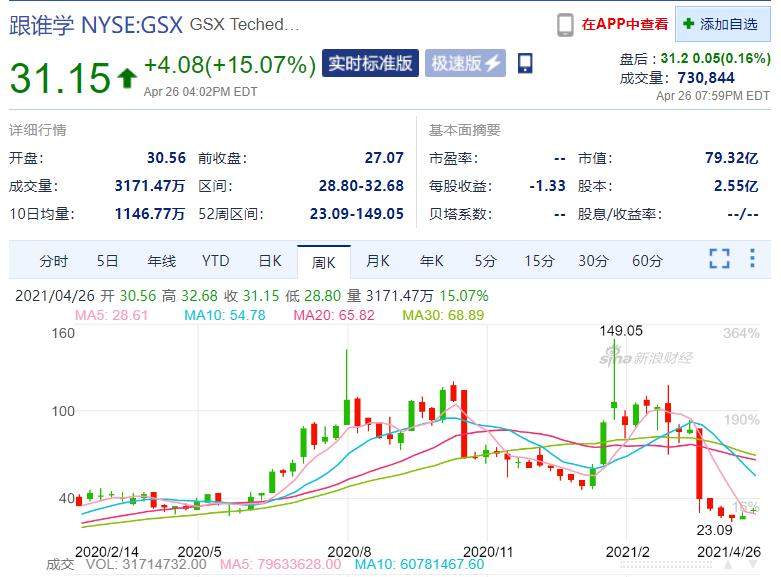Select the 分时 chart tab
Viewport: 781px width, 577px height.
[54, 261]
